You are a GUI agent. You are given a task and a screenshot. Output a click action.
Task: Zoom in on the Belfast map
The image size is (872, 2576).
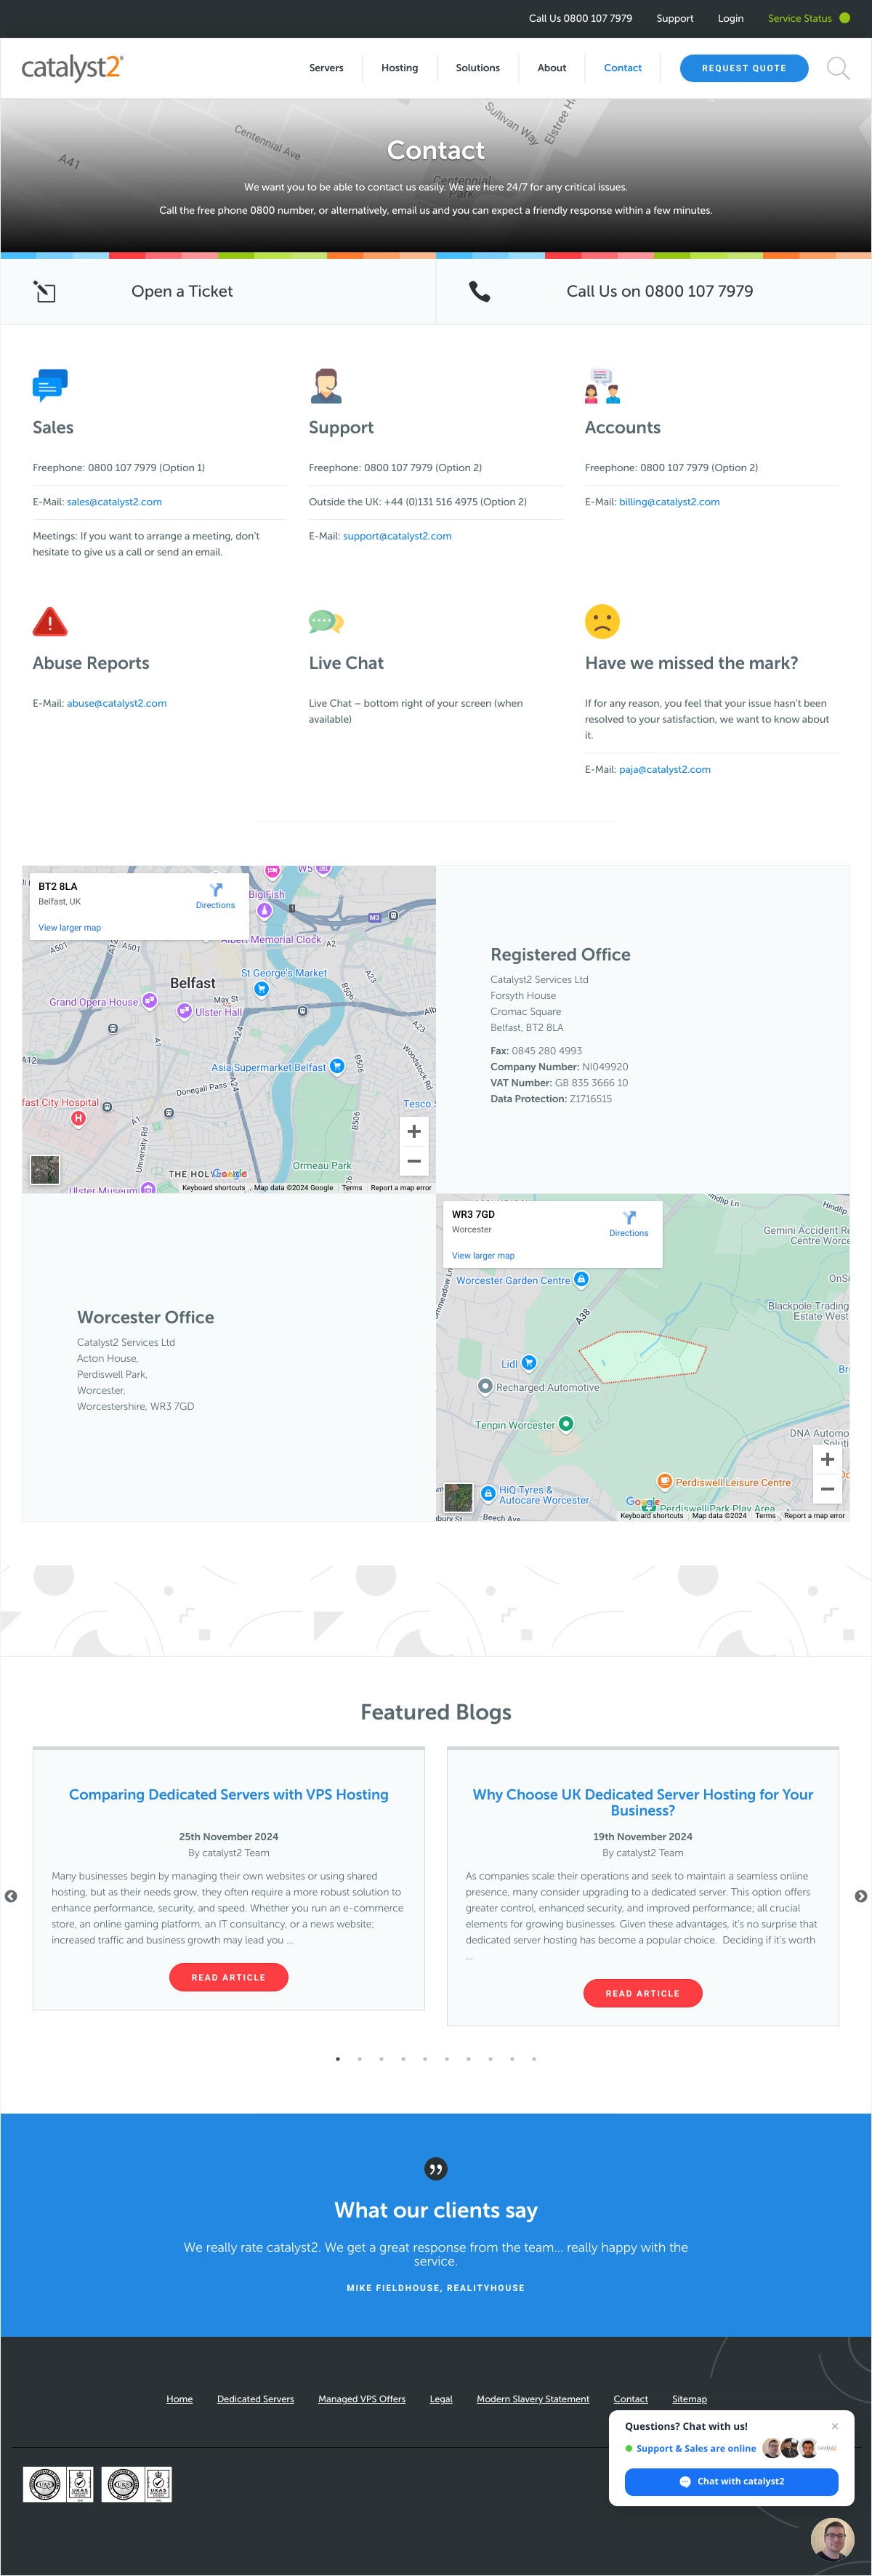click(414, 1131)
